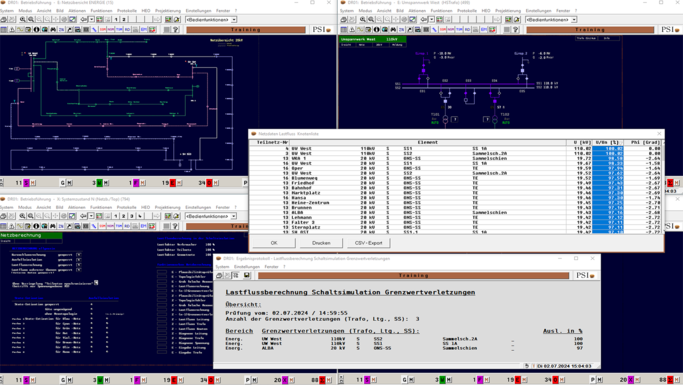Click magenta S indicator beside 11 in Netzübersicht status bar
Viewport: 683px width, 385px height.
click(26, 183)
